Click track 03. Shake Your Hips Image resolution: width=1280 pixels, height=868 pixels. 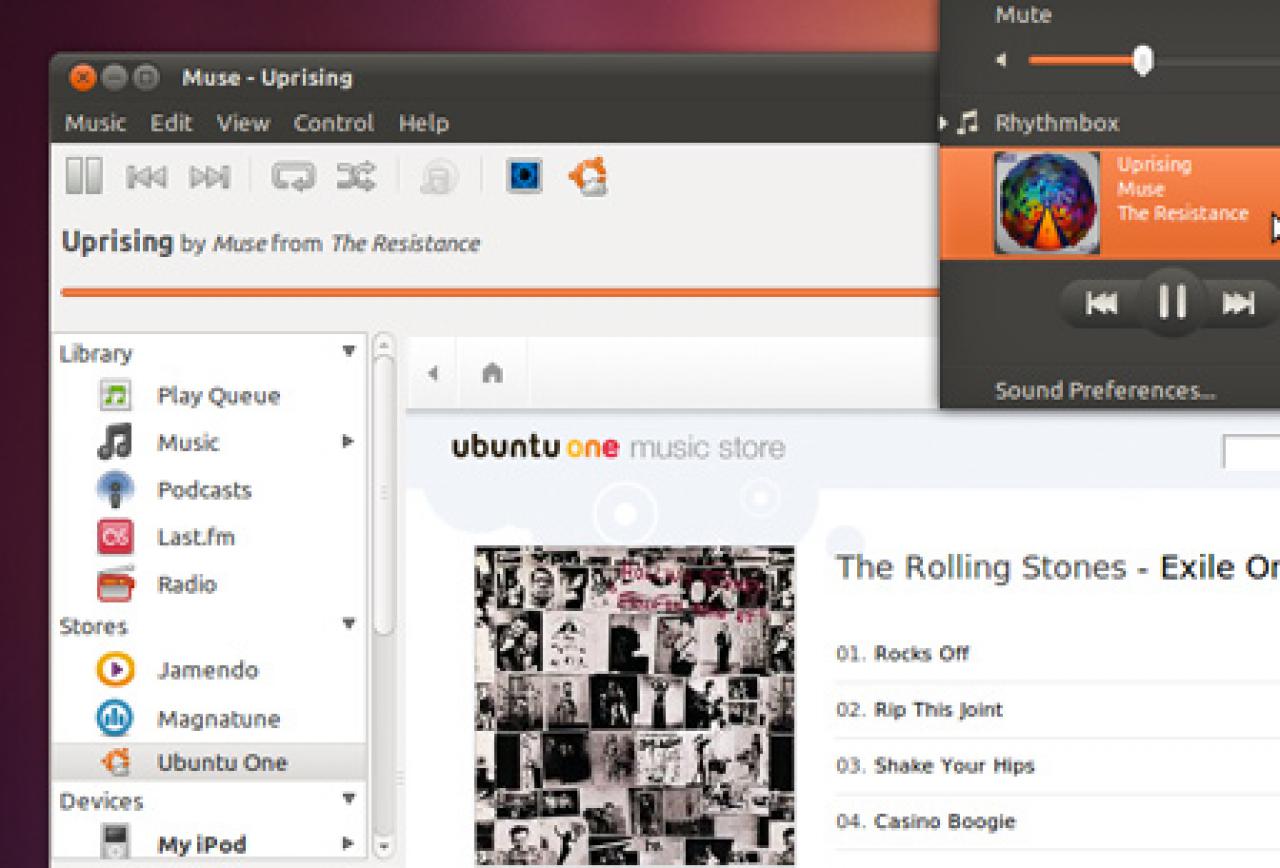click(x=935, y=765)
